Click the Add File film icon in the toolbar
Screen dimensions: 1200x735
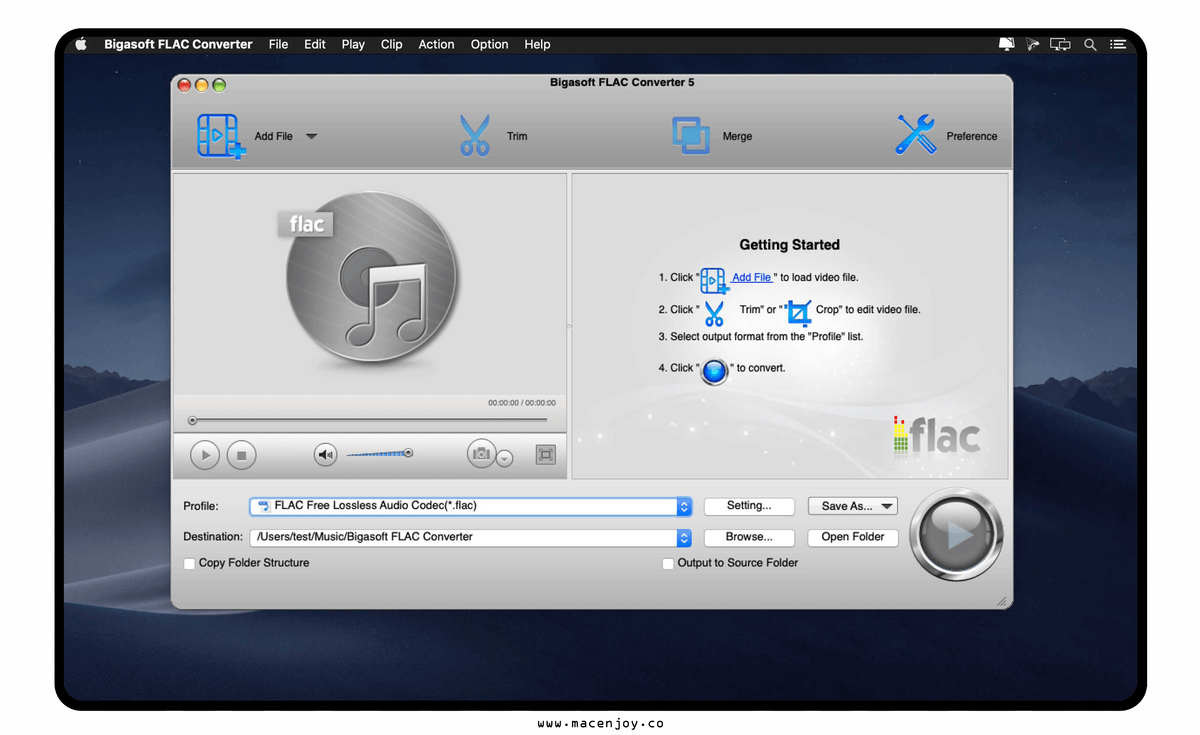tap(221, 136)
